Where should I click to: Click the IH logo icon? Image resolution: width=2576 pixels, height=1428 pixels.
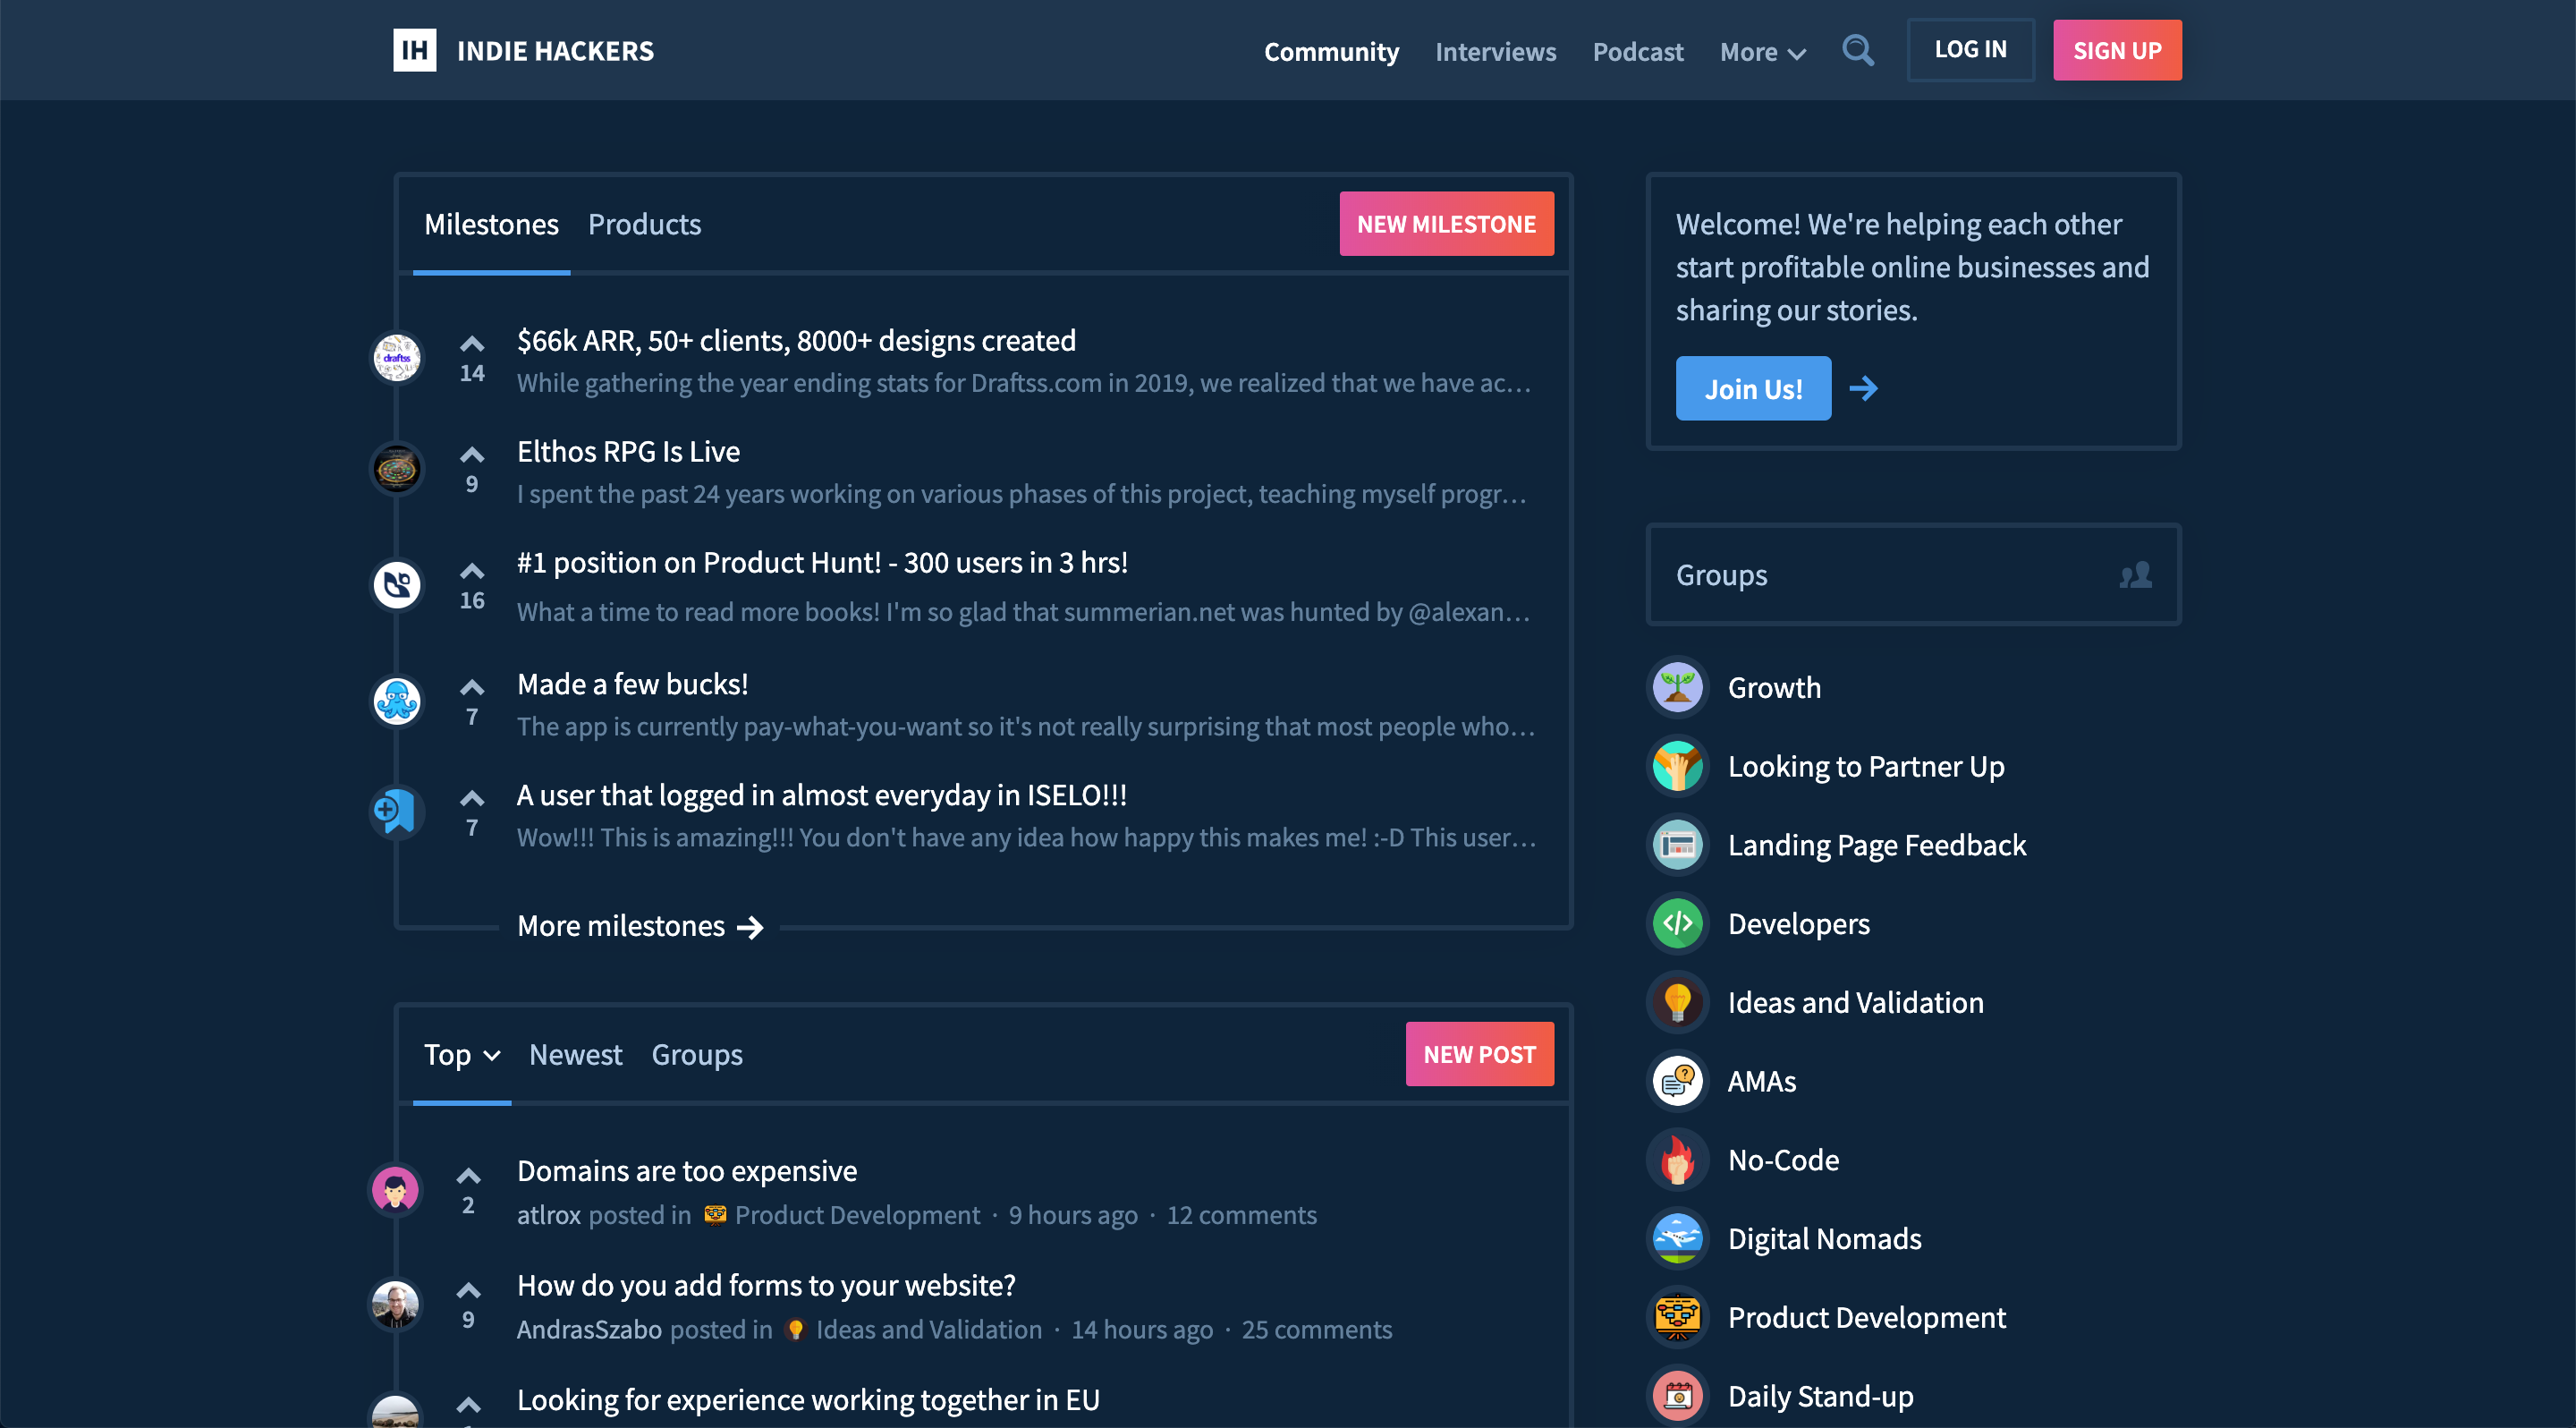pos(414,50)
